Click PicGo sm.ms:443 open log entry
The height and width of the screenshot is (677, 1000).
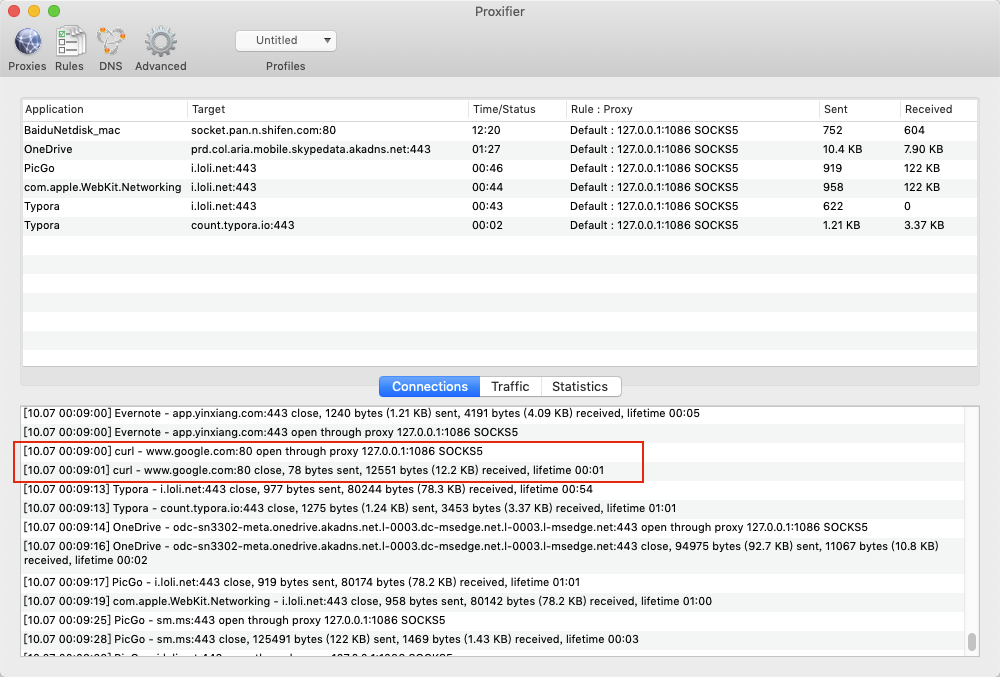click(492, 620)
